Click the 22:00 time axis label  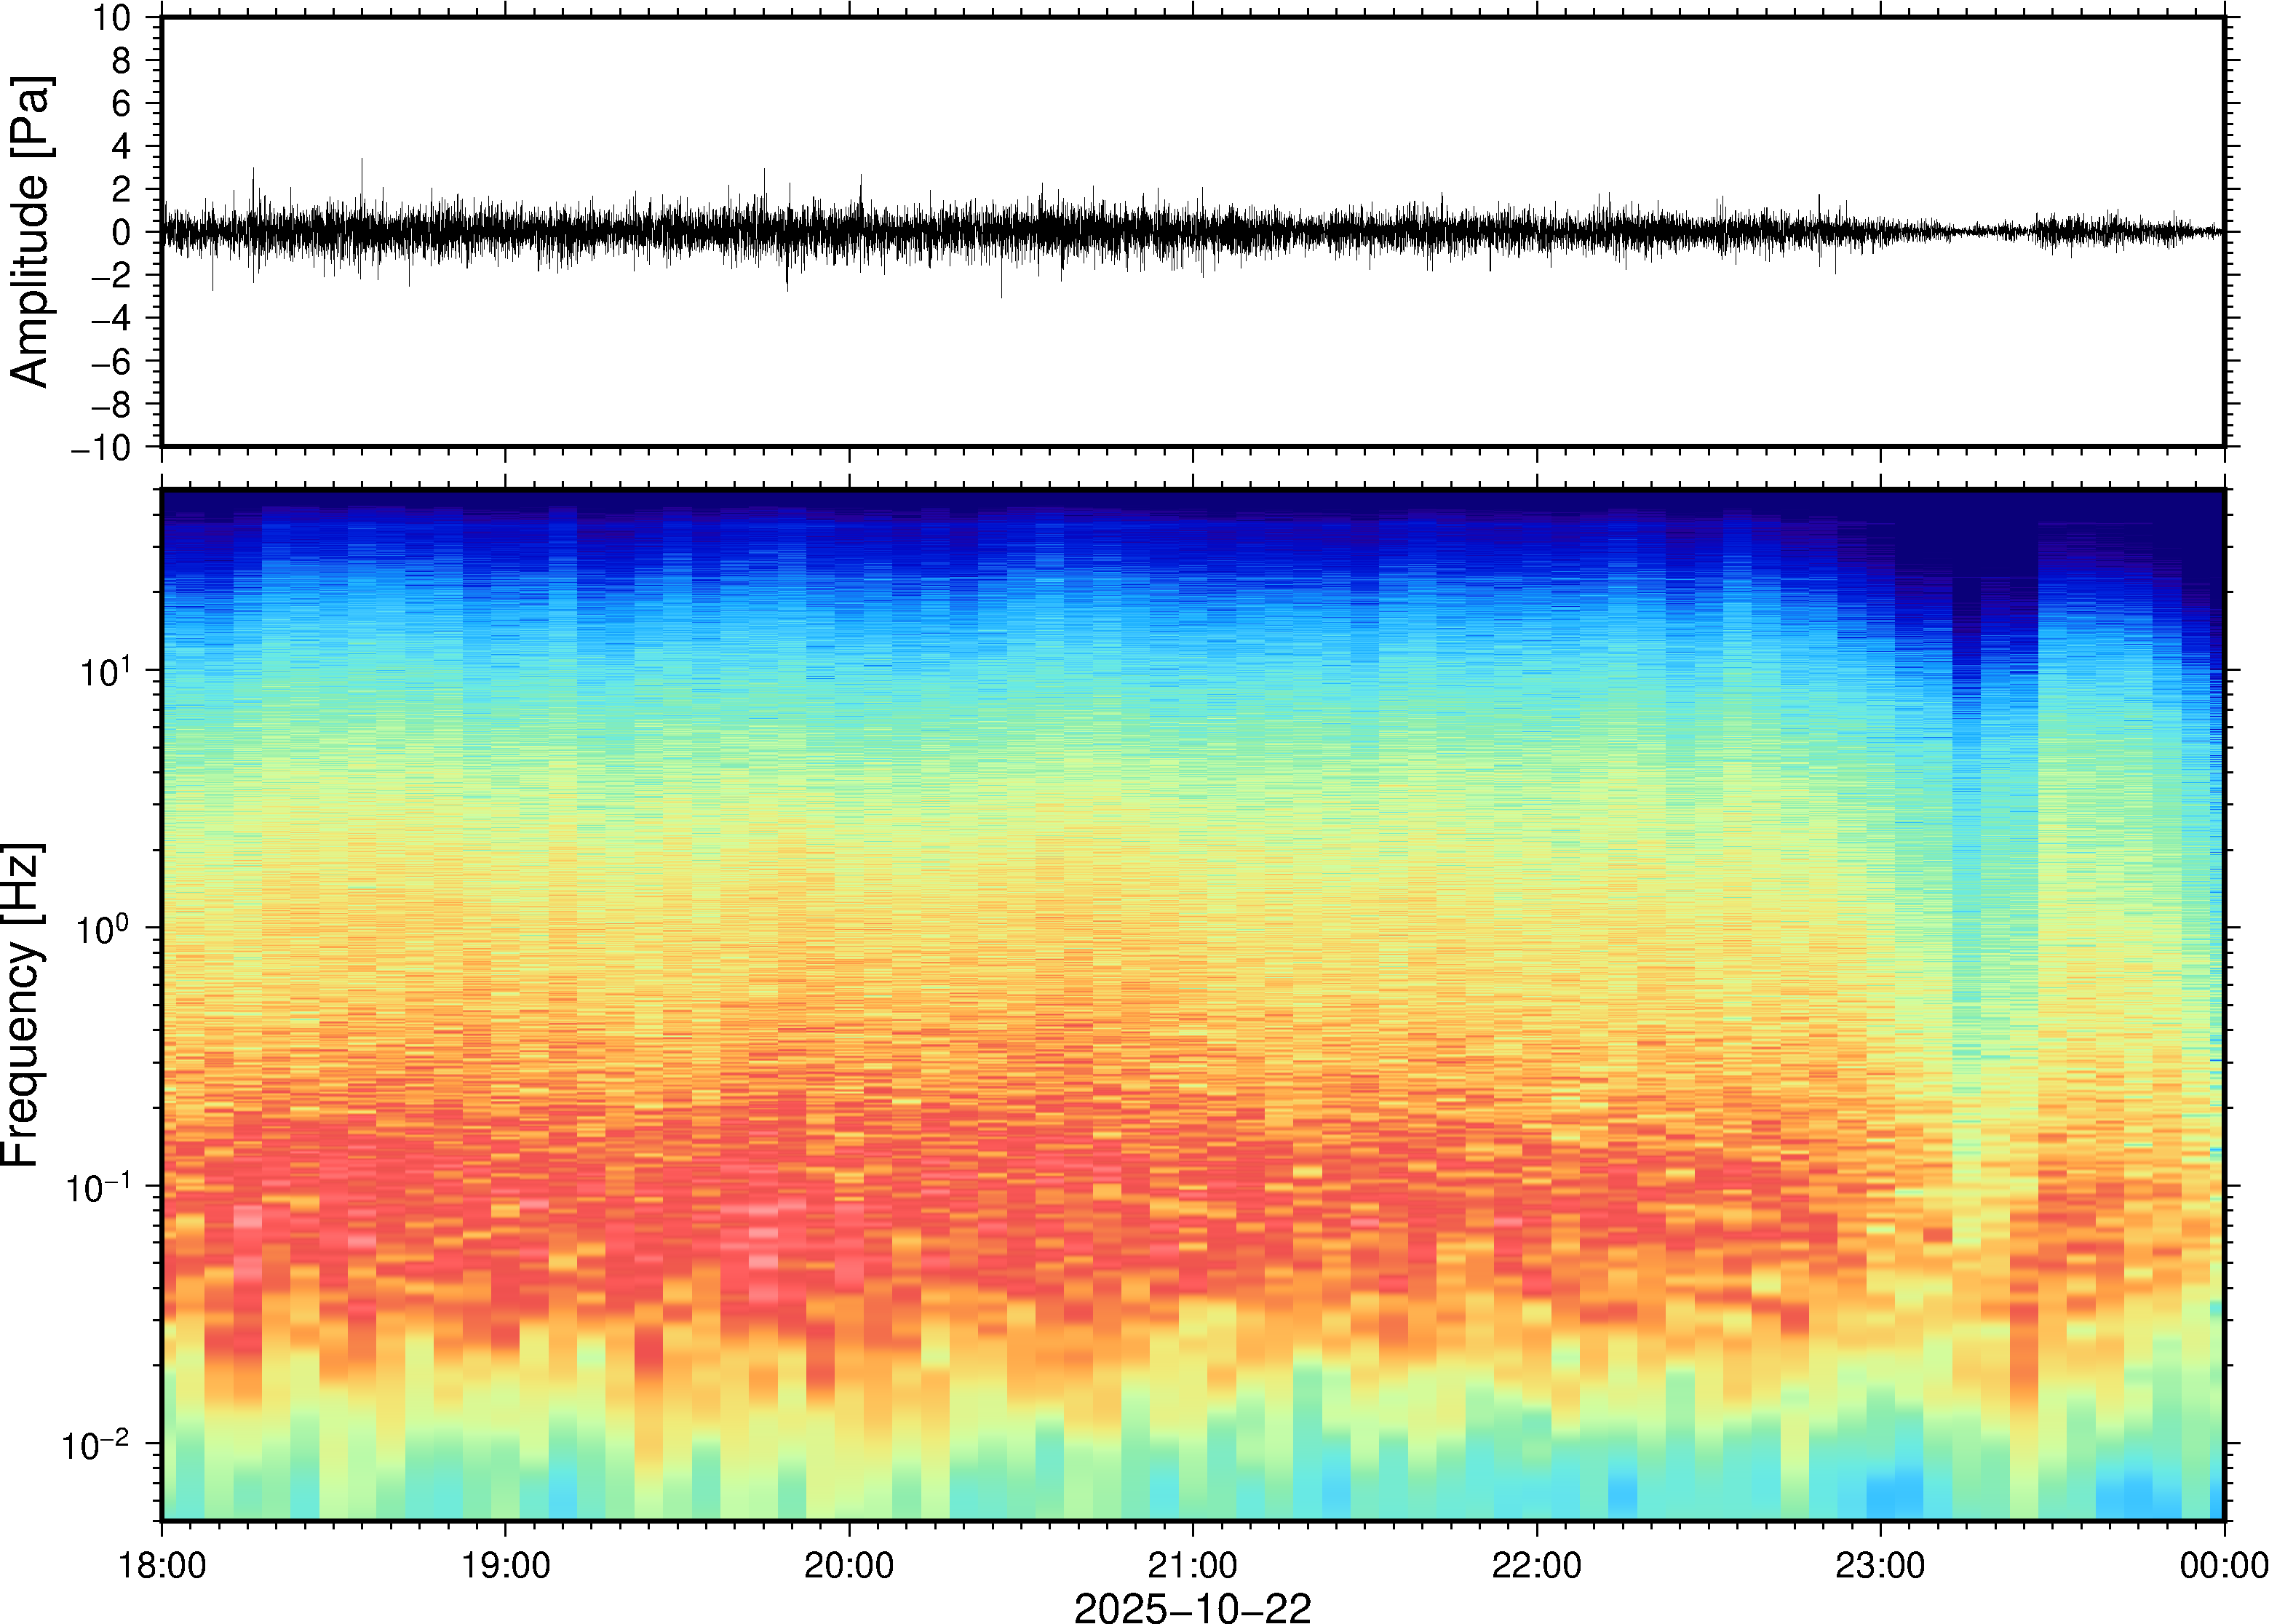pyautogui.click(x=1536, y=1565)
